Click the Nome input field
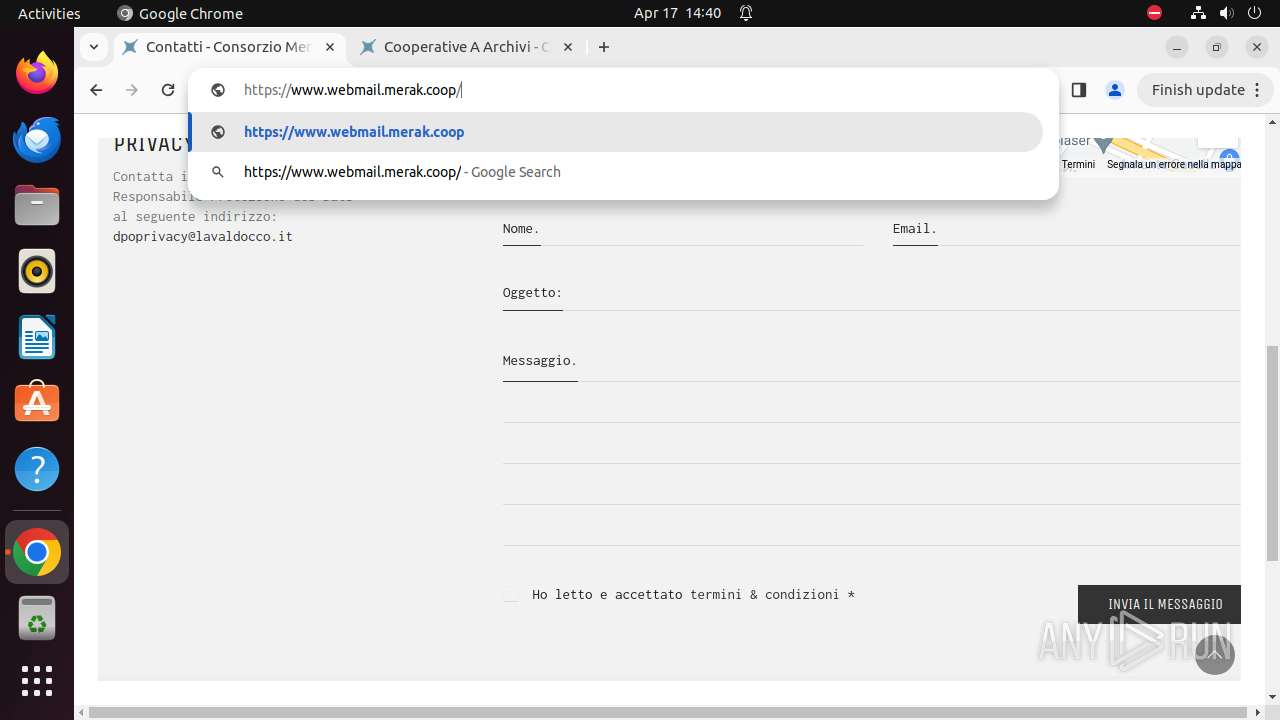This screenshot has width=1280, height=720. (x=683, y=229)
